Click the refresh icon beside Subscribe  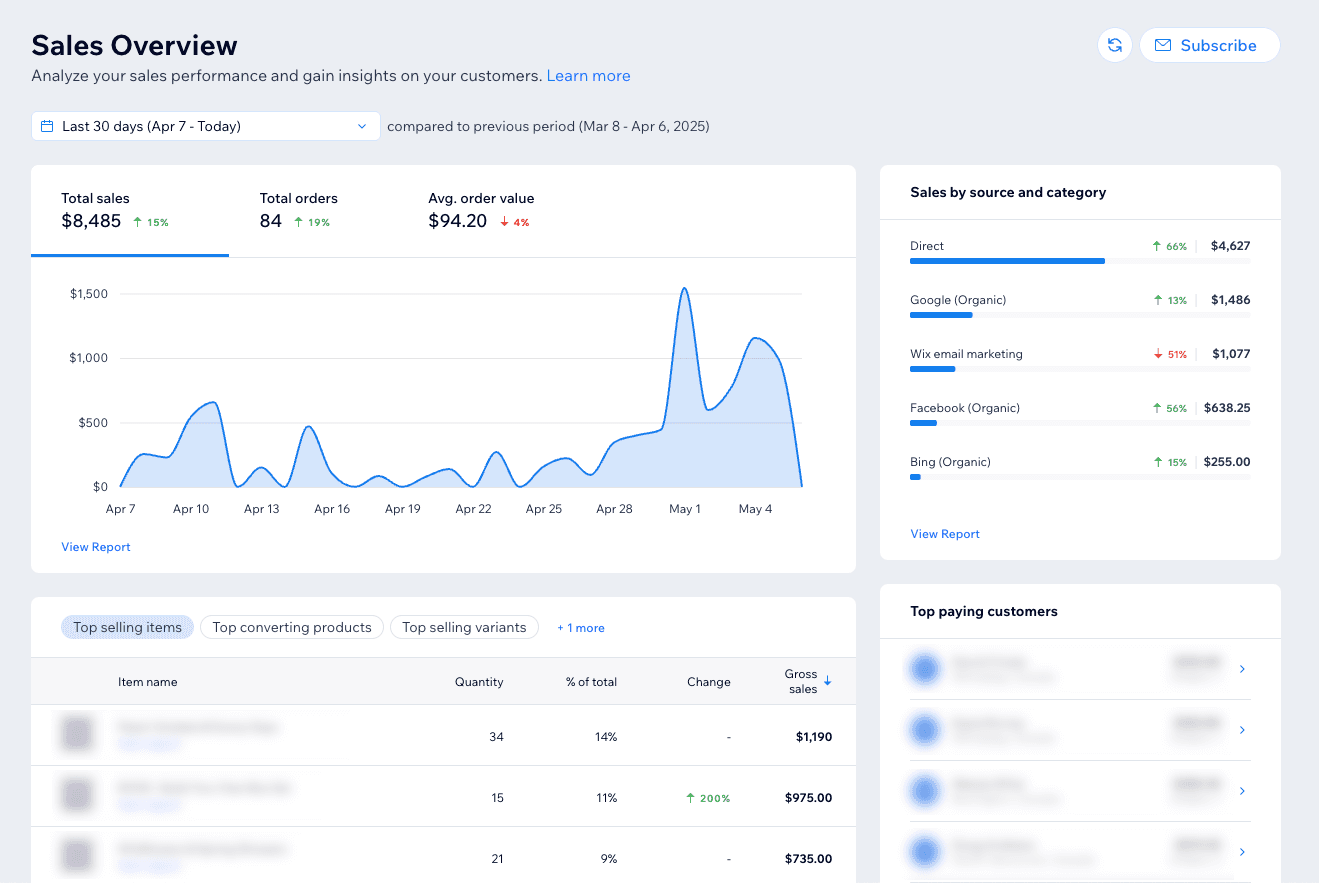click(1114, 45)
